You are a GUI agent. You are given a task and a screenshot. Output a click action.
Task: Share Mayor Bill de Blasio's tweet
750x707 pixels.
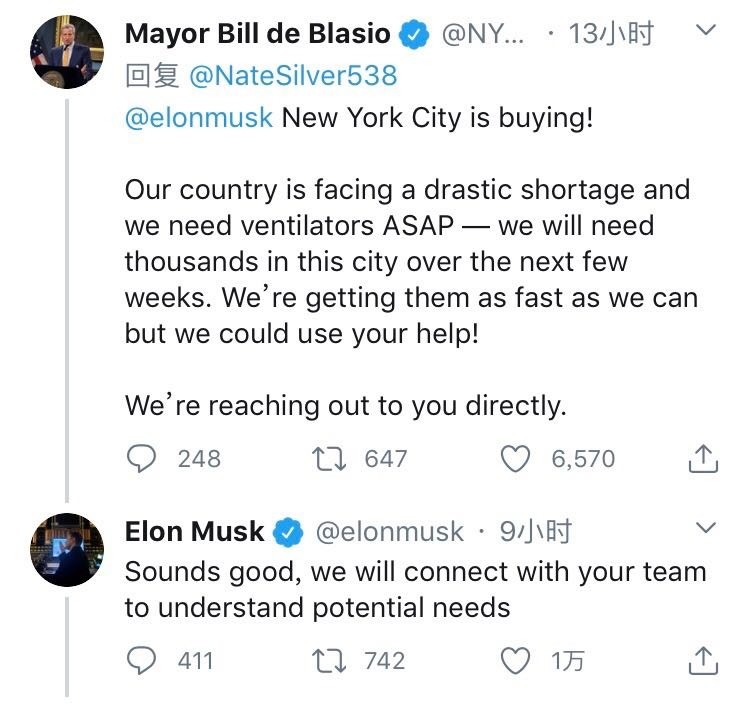pos(705,459)
